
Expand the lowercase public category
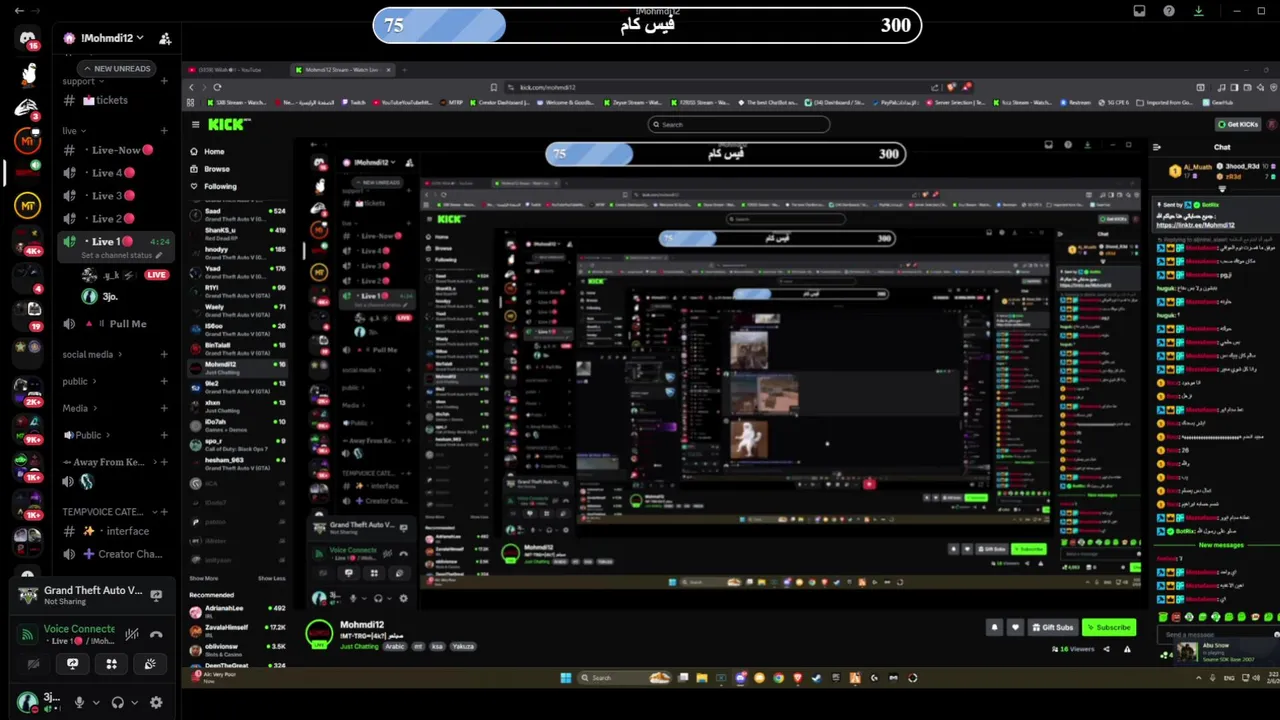[x=79, y=381]
